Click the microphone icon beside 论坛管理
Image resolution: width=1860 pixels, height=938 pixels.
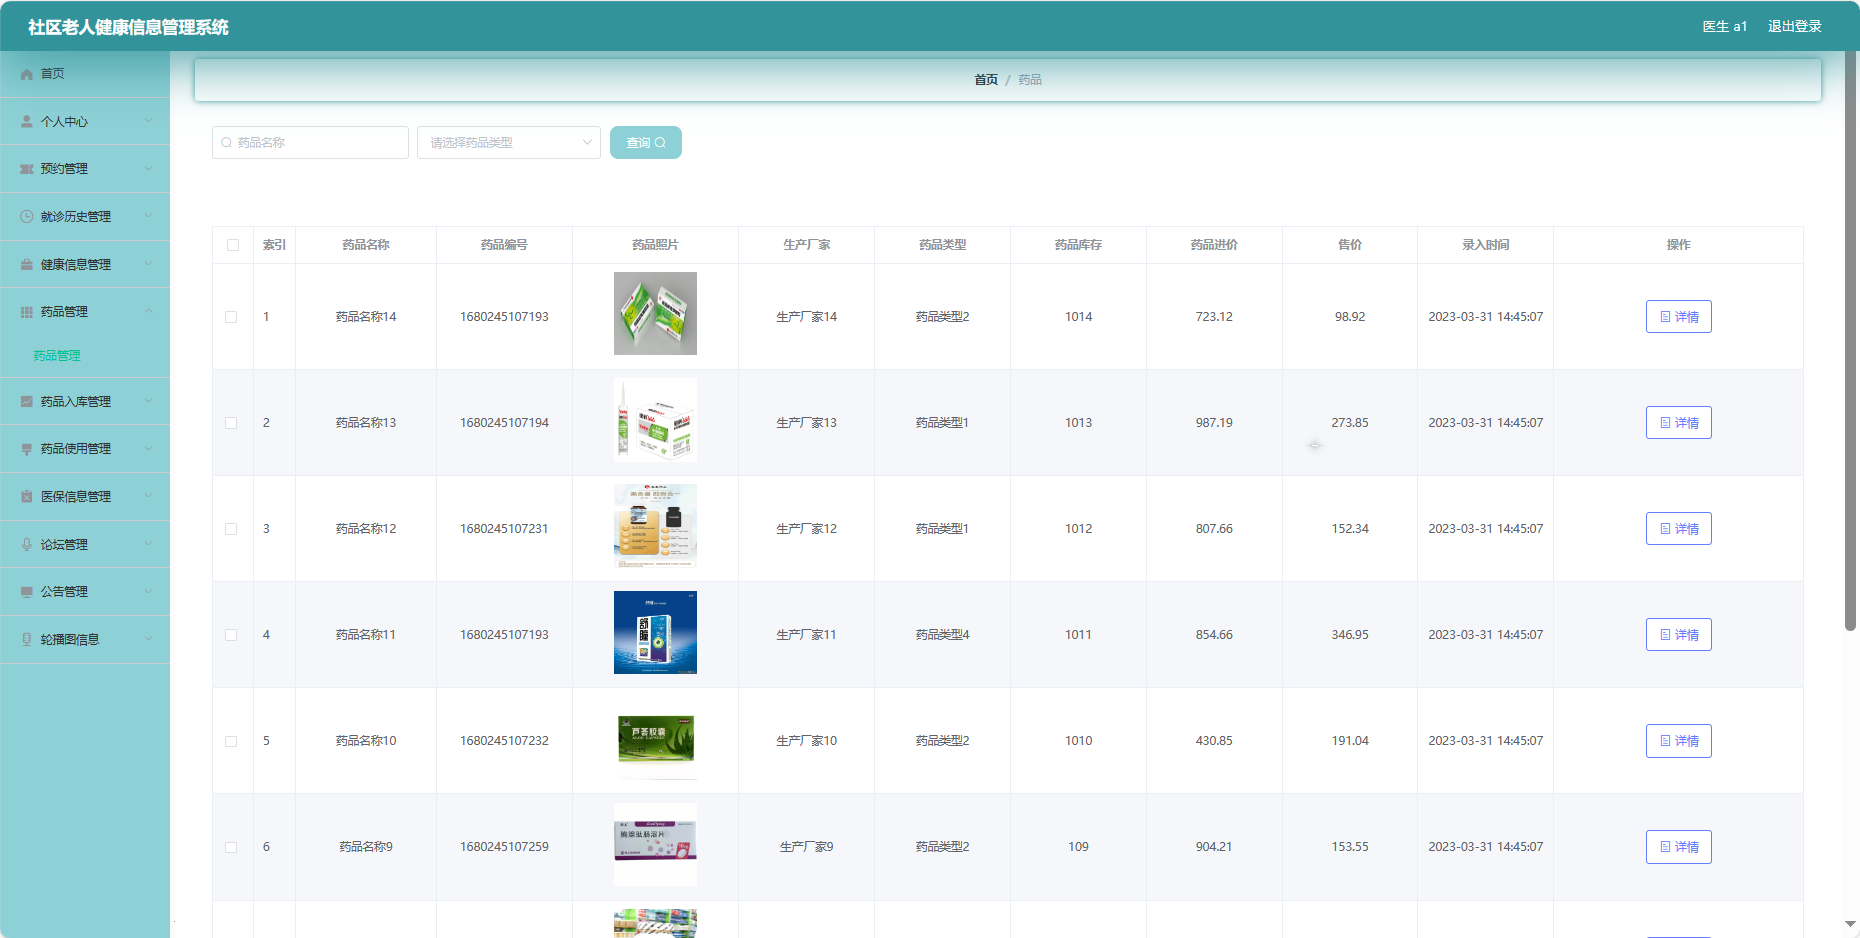coord(27,545)
